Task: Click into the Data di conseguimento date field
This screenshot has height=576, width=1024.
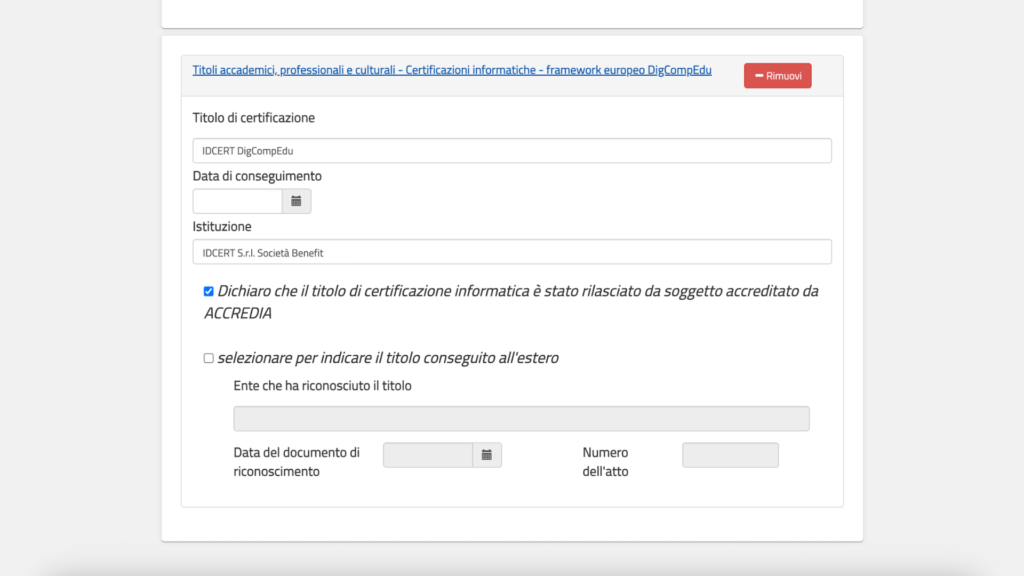Action: click(x=238, y=201)
